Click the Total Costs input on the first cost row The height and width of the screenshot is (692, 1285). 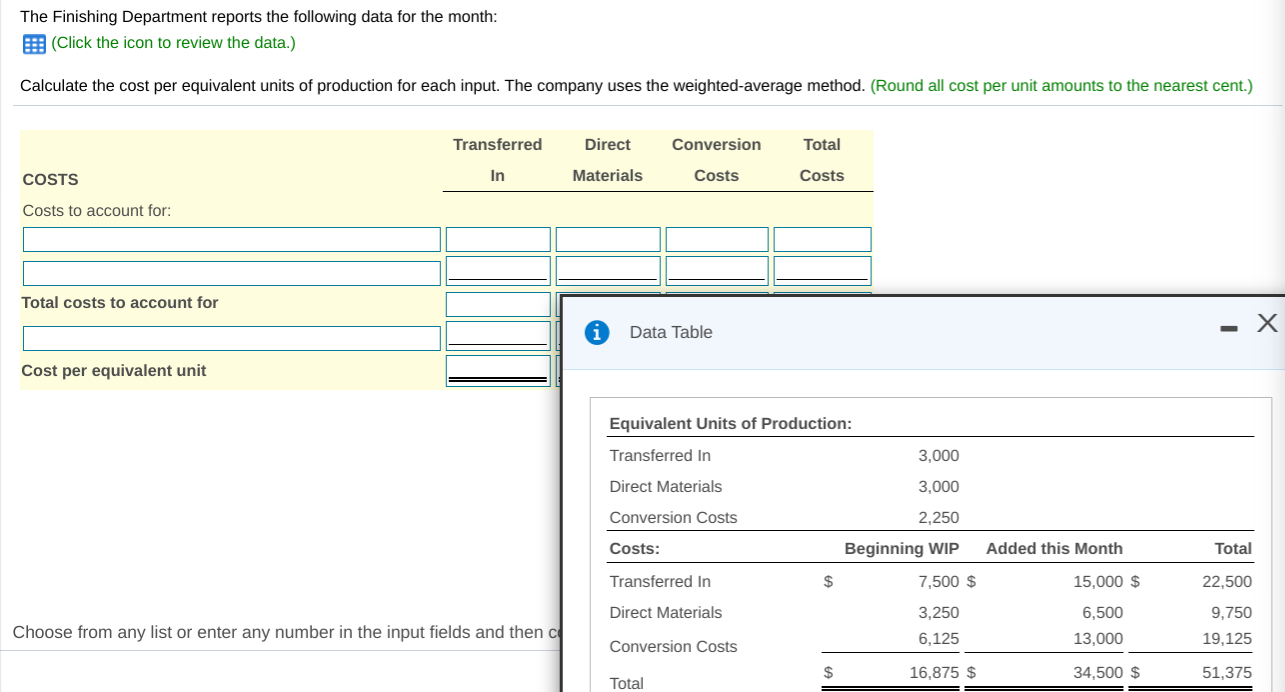(821, 239)
